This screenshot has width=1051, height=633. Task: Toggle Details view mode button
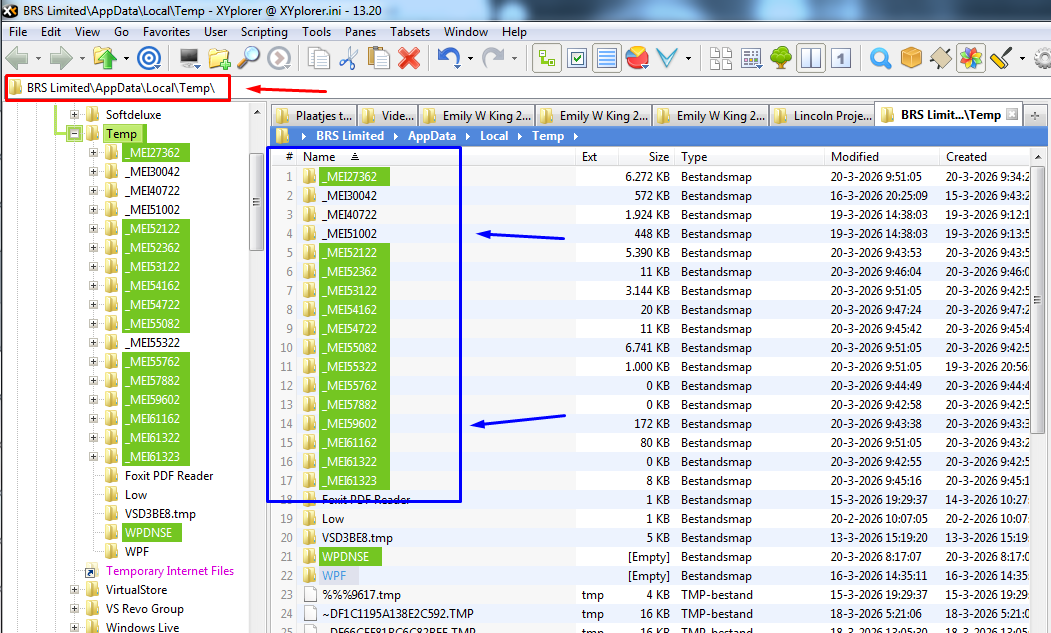tap(607, 59)
